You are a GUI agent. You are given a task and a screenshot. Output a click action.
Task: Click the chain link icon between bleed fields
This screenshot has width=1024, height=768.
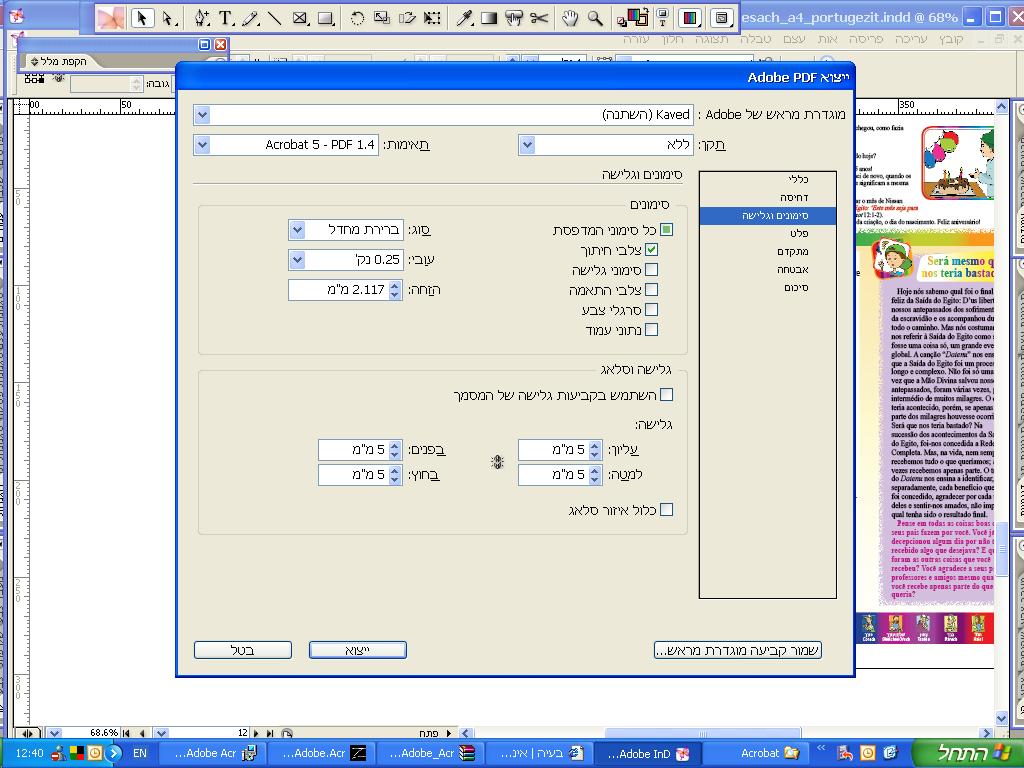(497, 462)
